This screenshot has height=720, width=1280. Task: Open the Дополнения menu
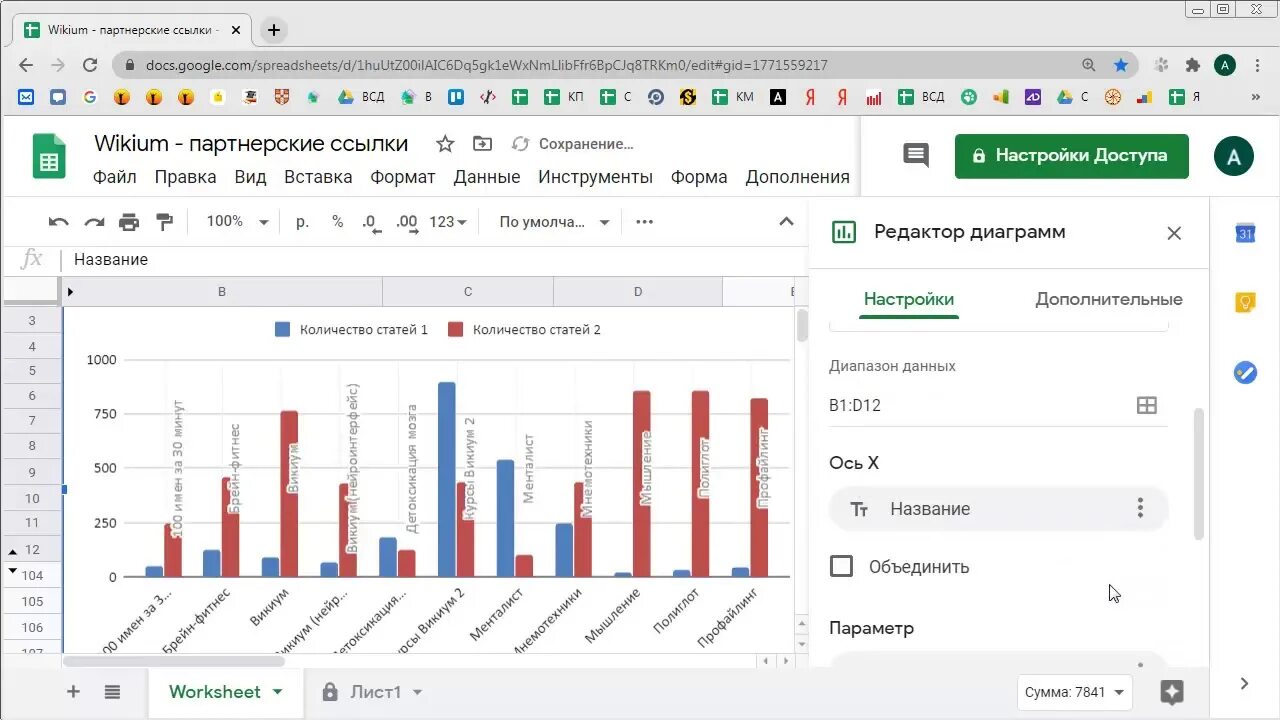point(797,177)
